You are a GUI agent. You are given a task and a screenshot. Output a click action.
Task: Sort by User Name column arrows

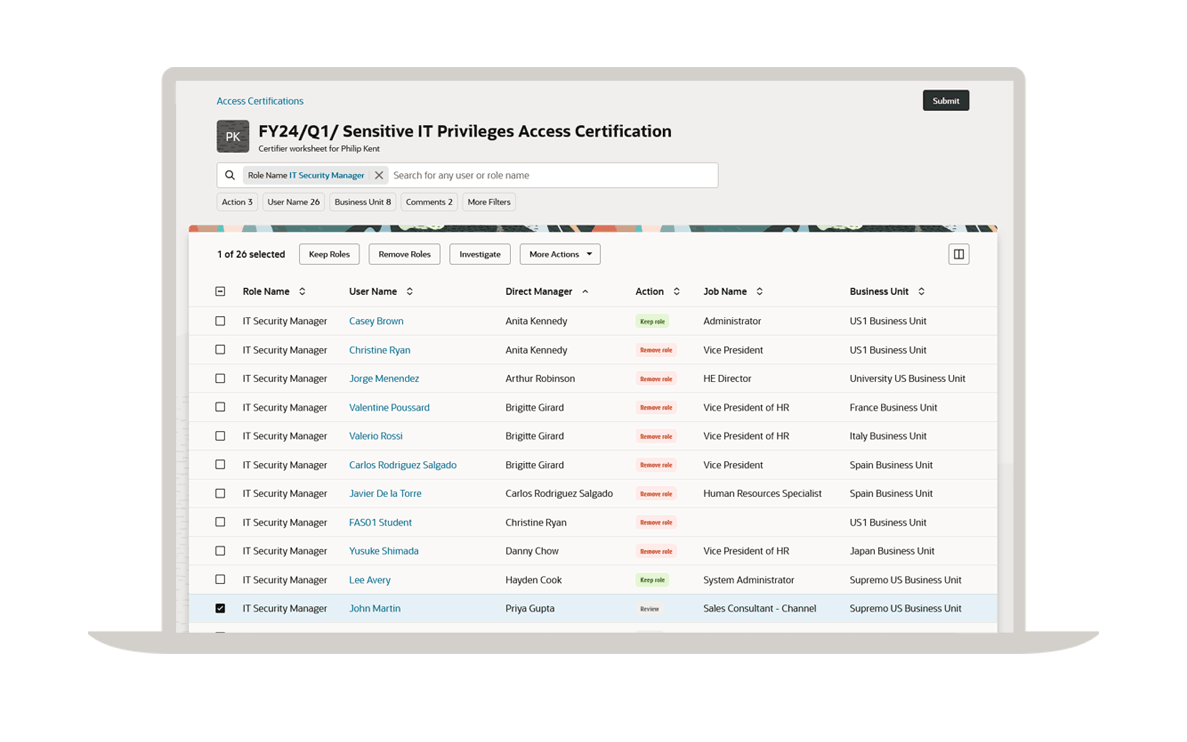pos(409,292)
